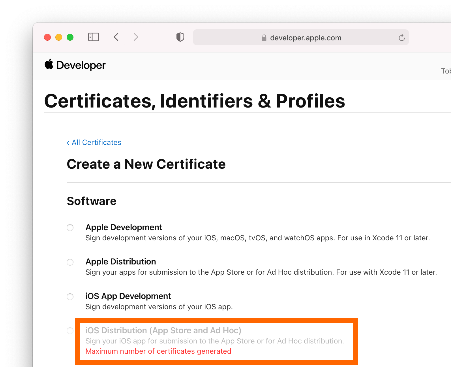Click the green full-screen window button
The image size is (452, 368).
click(x=70, y=37)
